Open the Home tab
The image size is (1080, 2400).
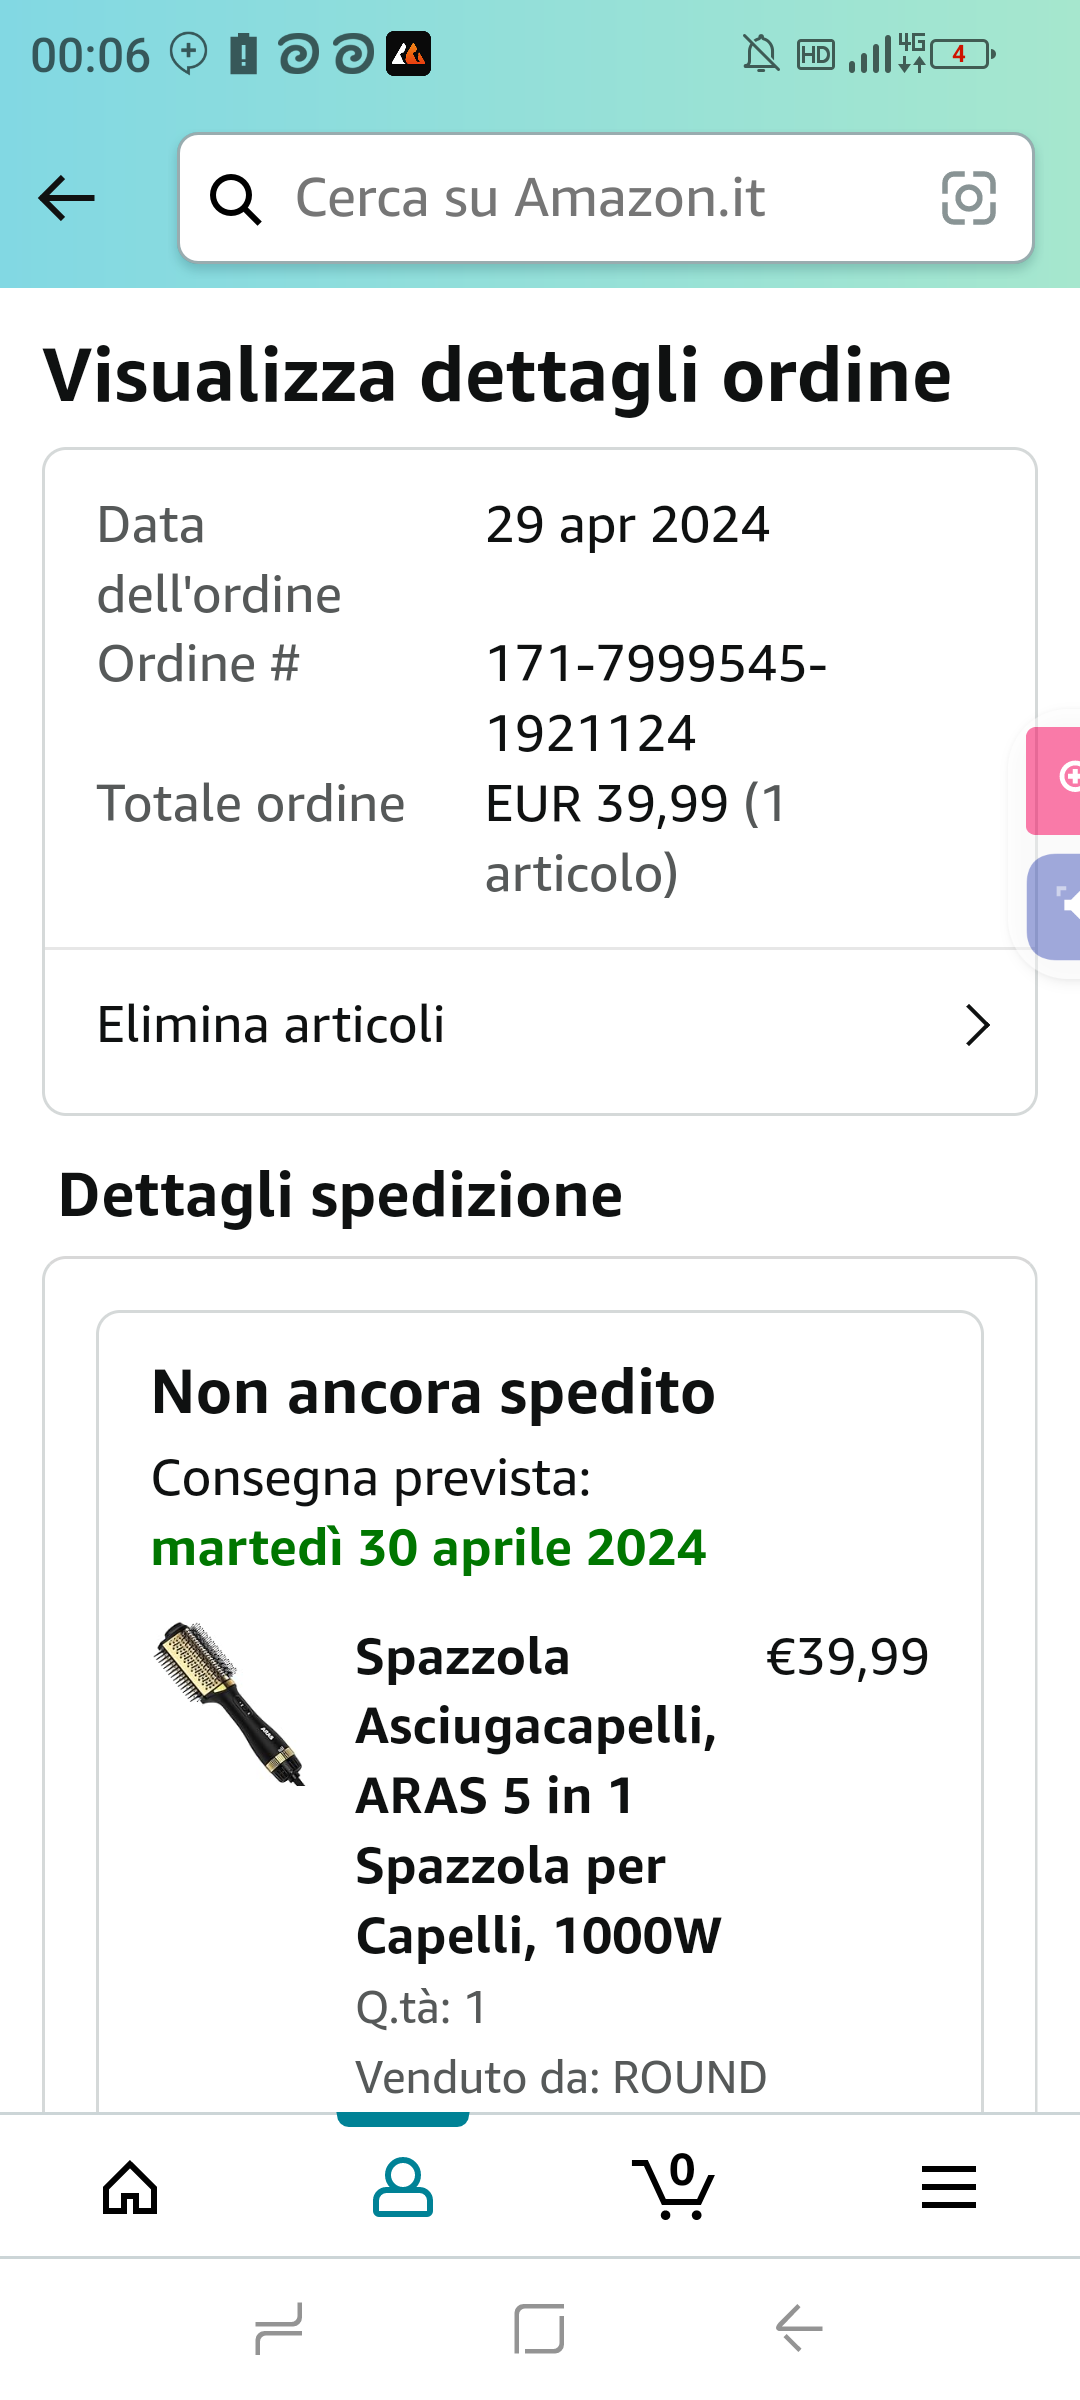pos(130,2187)
